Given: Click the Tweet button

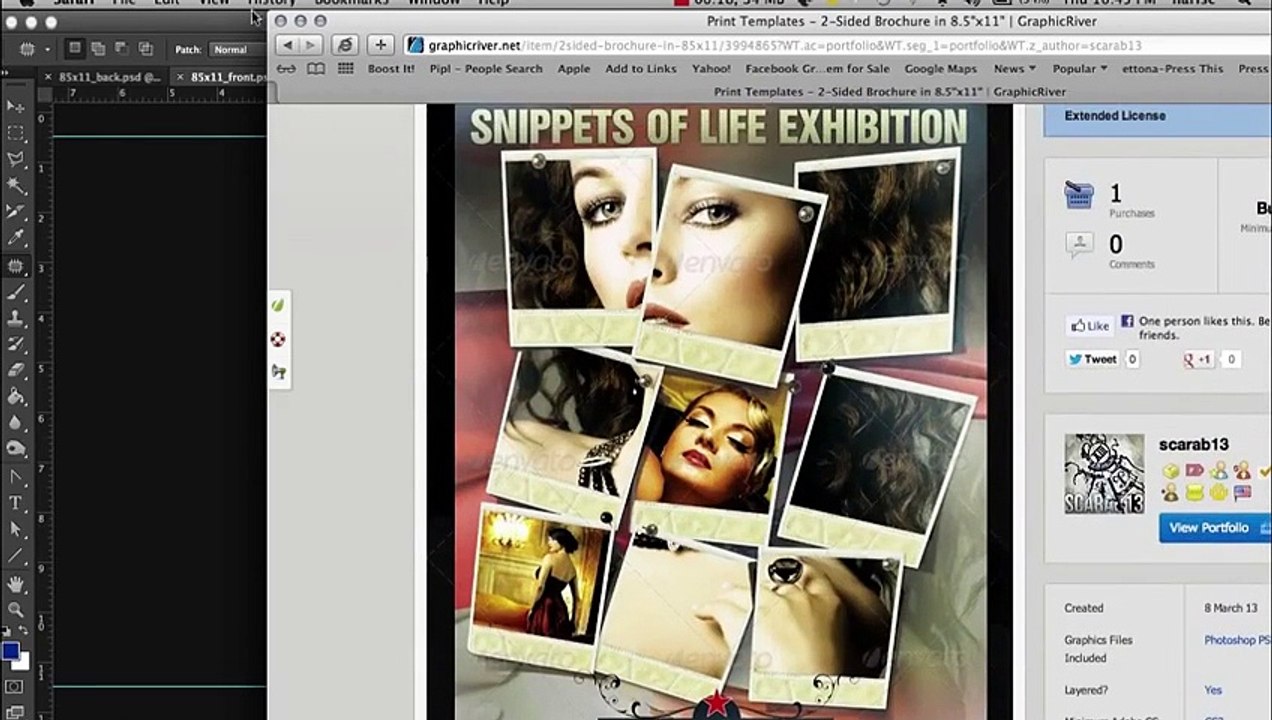Looking at the screenshot, I should (1092, 359).
